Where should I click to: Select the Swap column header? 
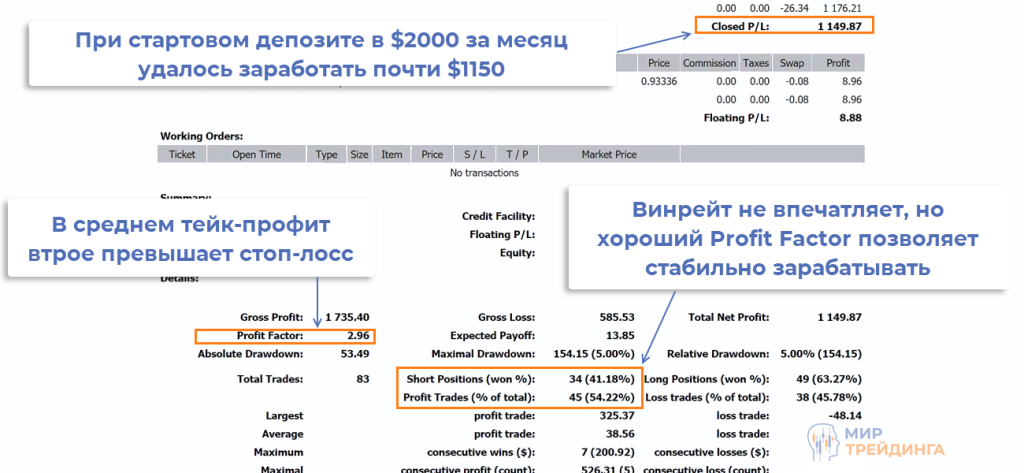[791, 63]
